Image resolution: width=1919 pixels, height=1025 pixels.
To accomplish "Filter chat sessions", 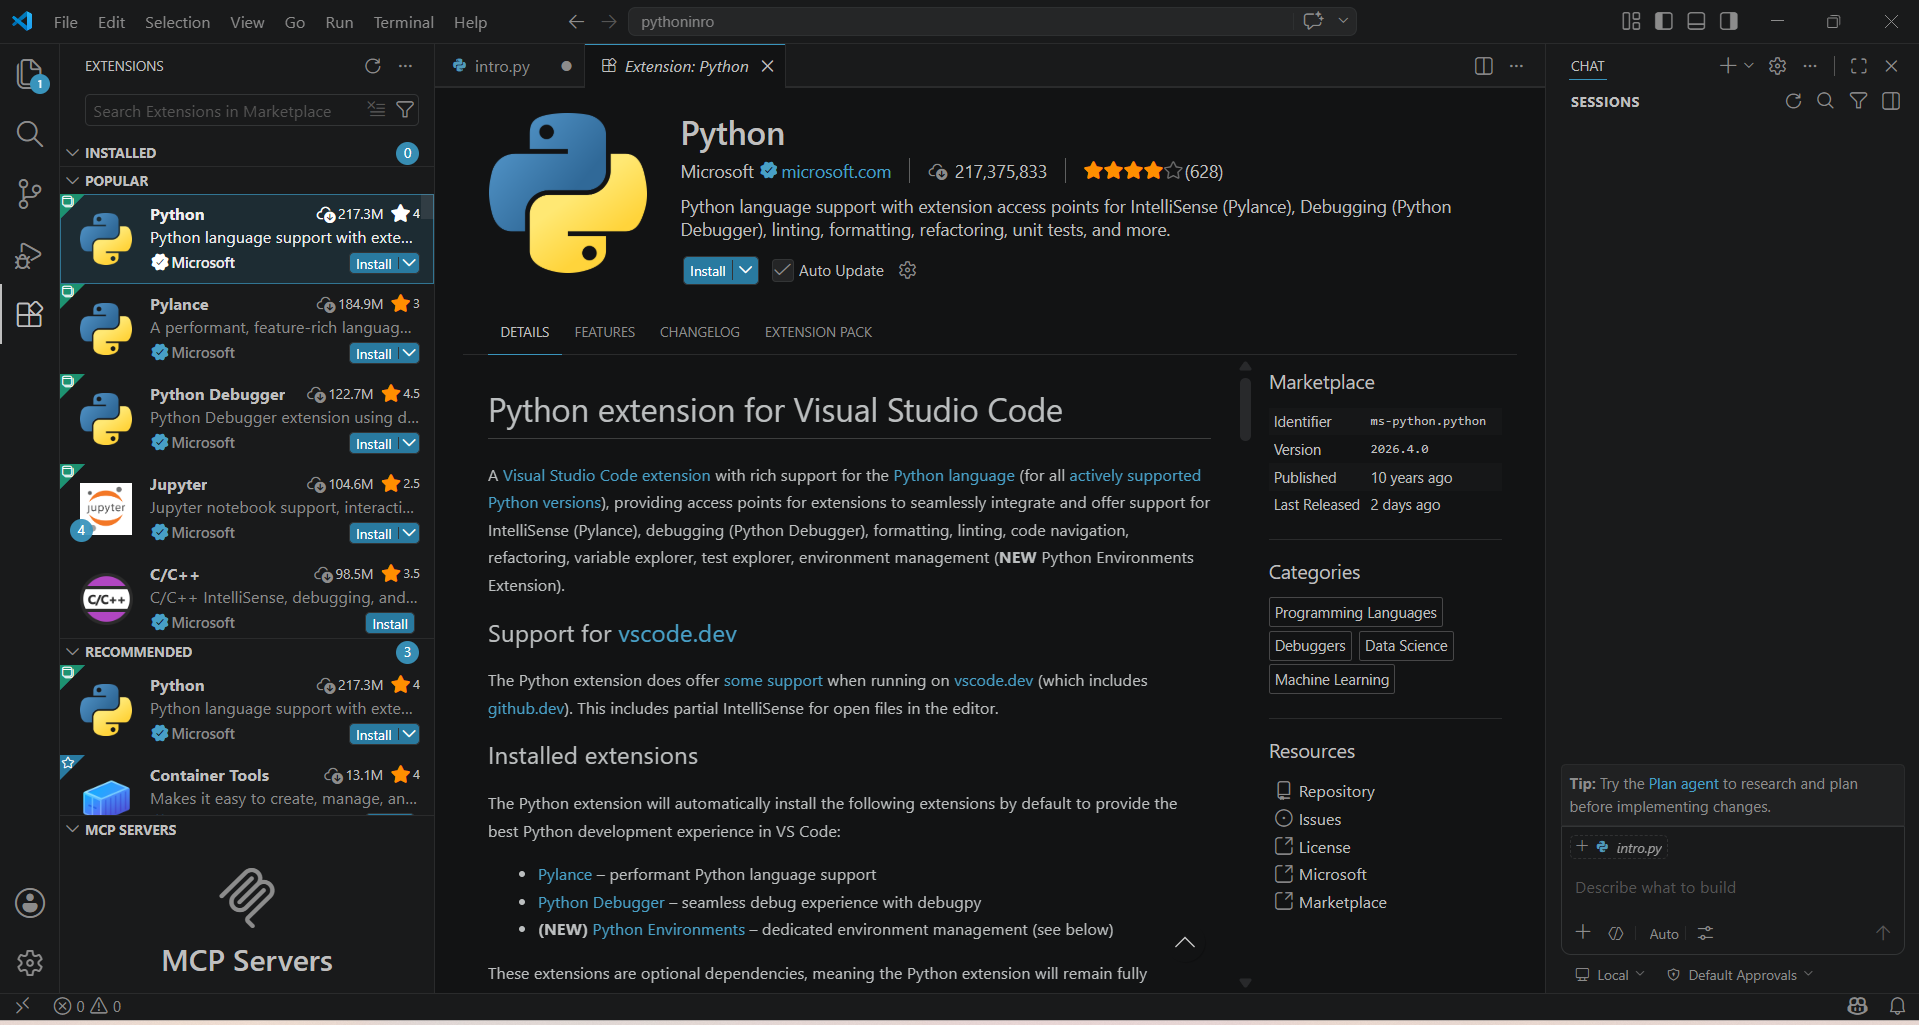I will click(1858, 101).
